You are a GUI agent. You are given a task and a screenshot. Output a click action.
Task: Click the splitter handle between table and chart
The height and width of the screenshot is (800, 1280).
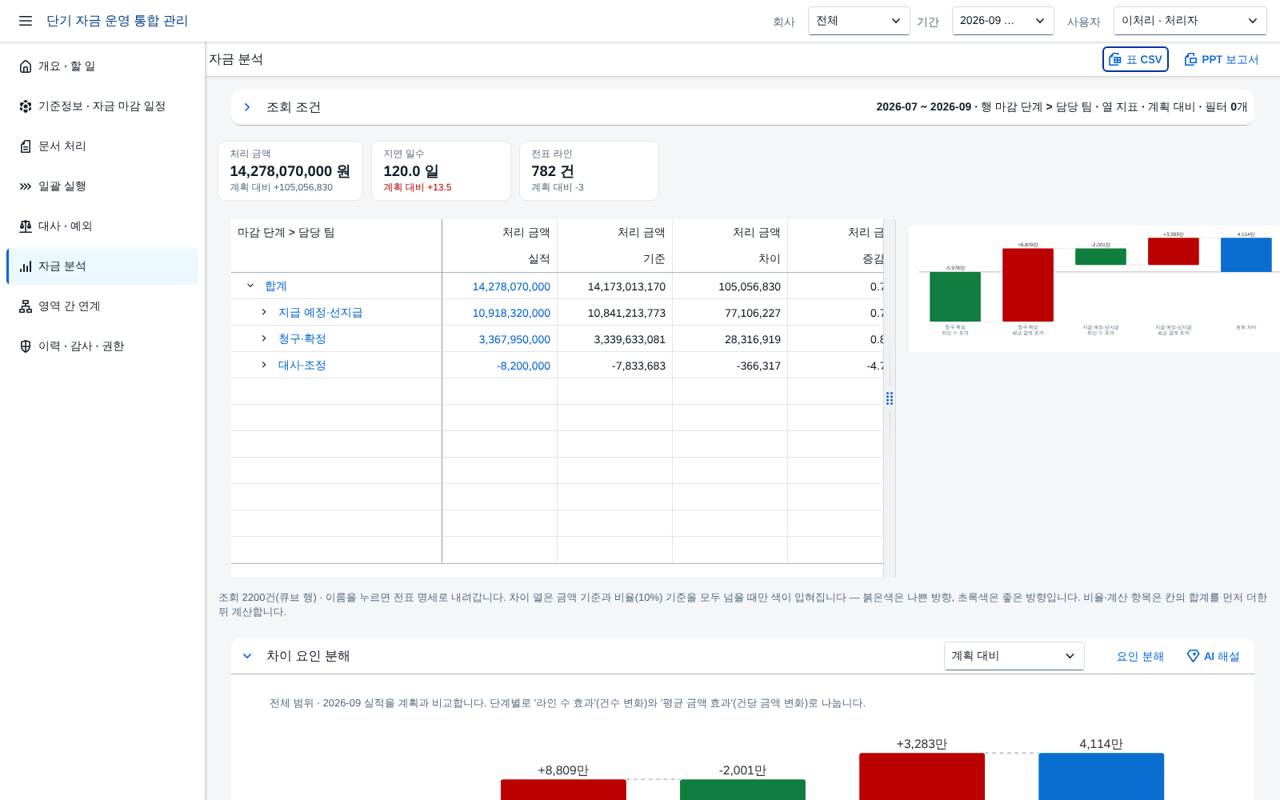tap(889, 398)
